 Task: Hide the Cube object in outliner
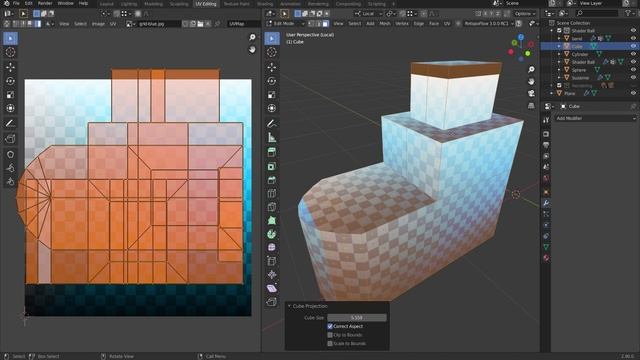coord(633,46)
